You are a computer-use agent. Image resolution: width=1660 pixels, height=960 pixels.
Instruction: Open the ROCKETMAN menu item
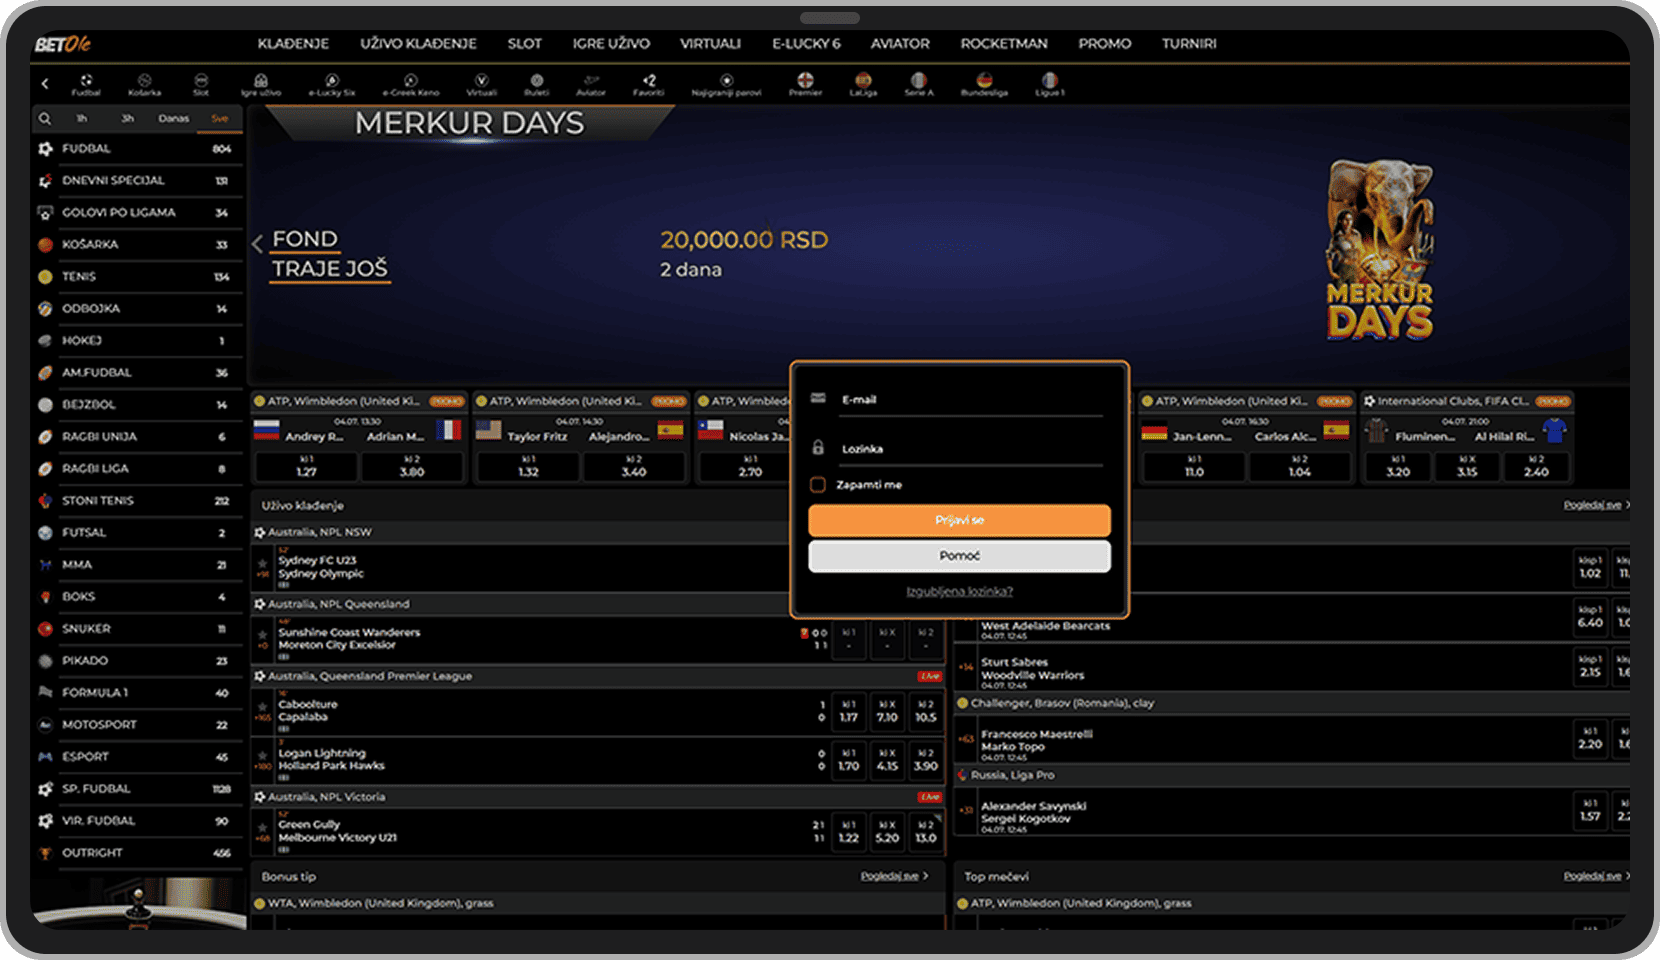(x=1004, y=44)
